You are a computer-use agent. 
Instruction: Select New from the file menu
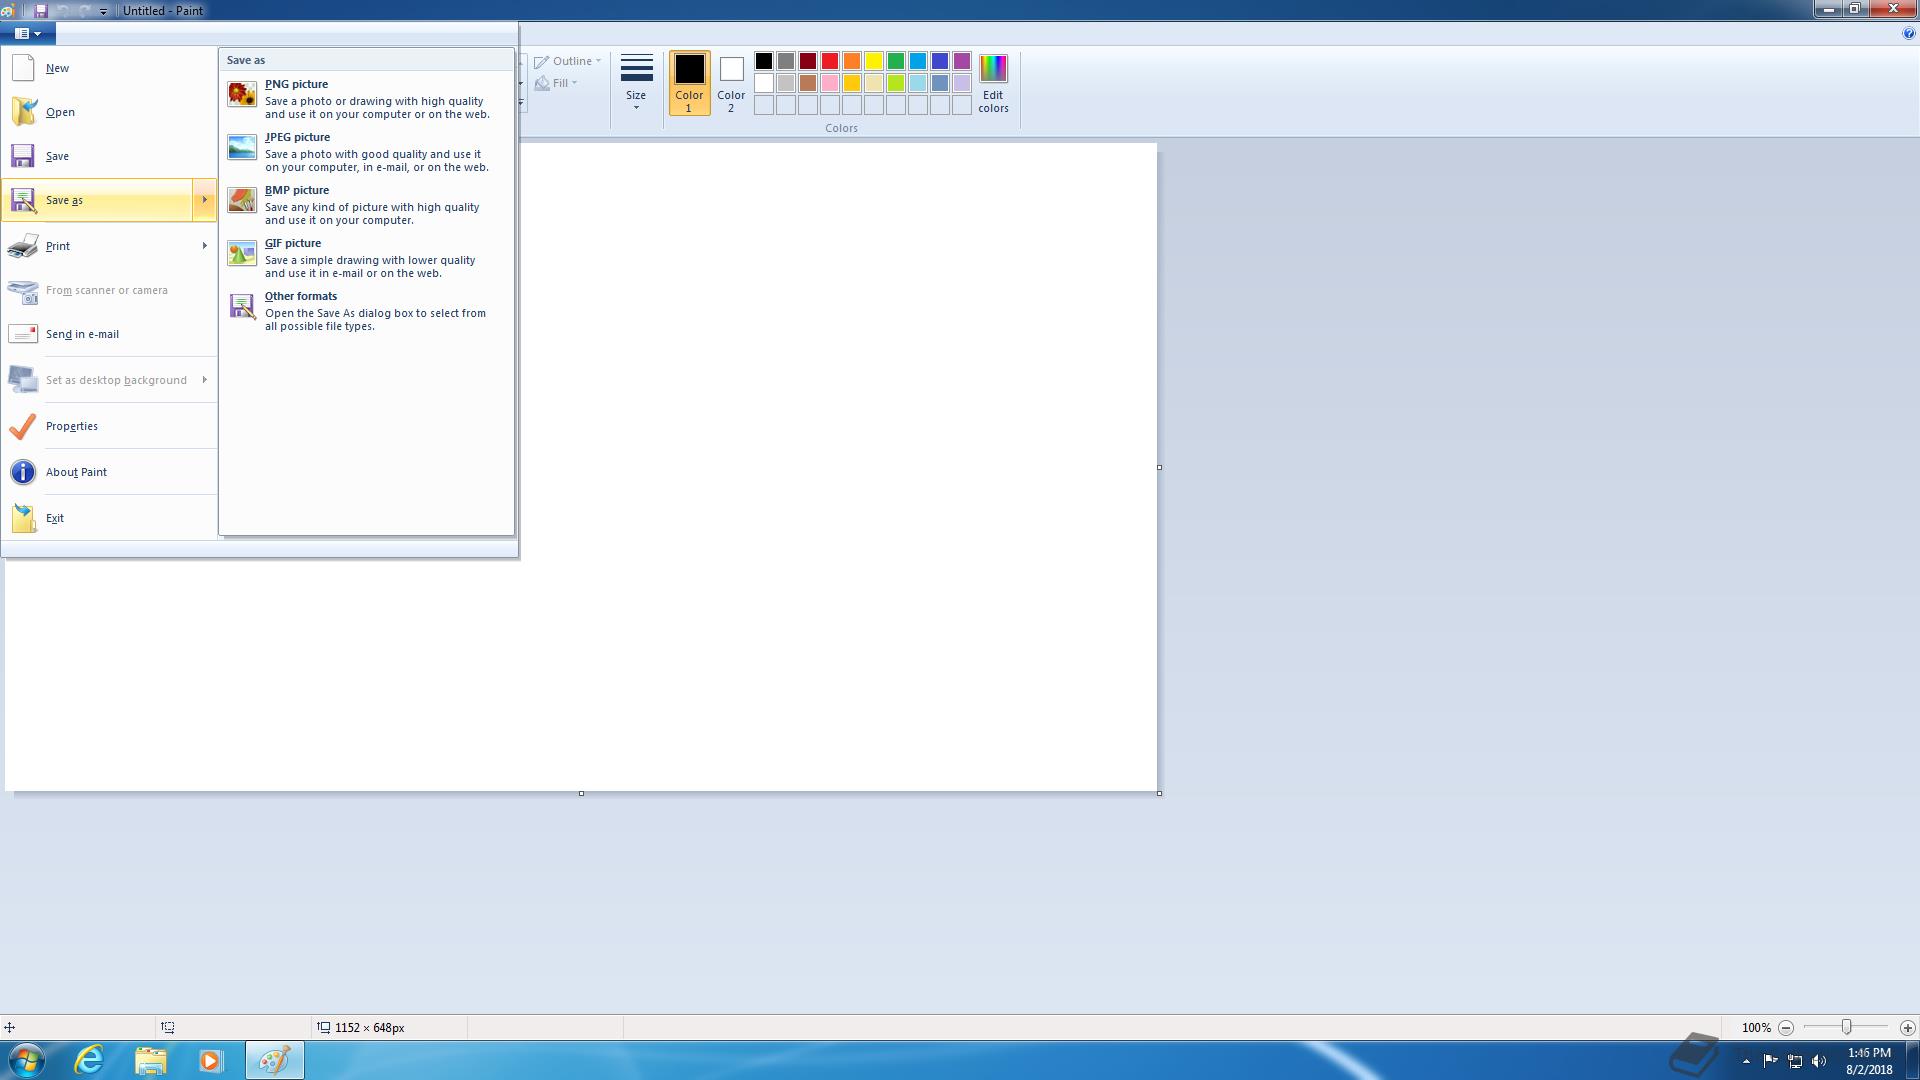coord(109,68)
